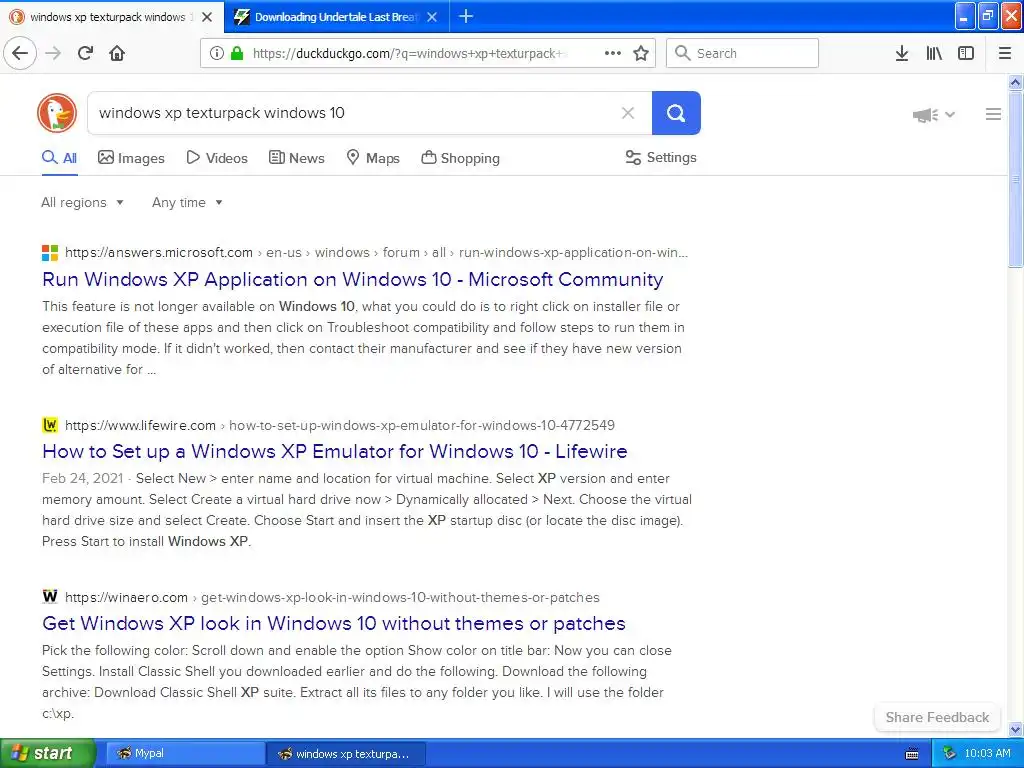The width and height of the screenshot is (1024, 768).
Task: Open the browser home page
Action: 117,53
